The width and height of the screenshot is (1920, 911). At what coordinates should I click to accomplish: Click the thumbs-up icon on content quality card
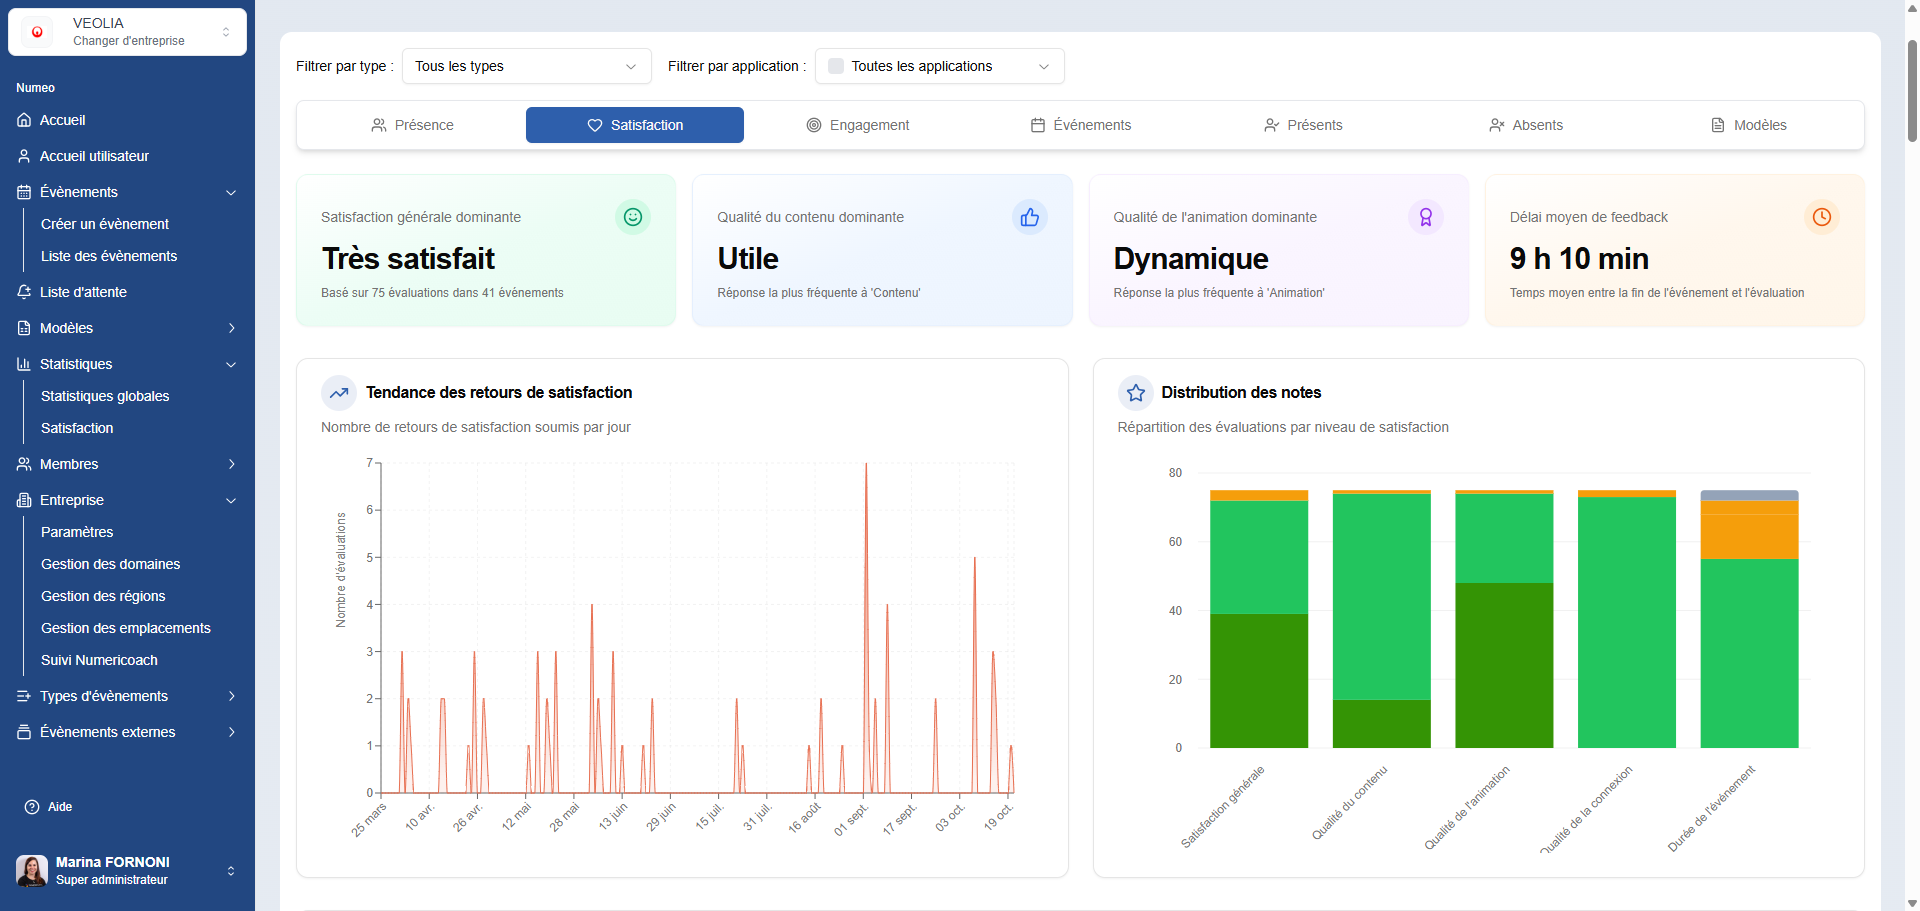click(x=1029, y=217)
